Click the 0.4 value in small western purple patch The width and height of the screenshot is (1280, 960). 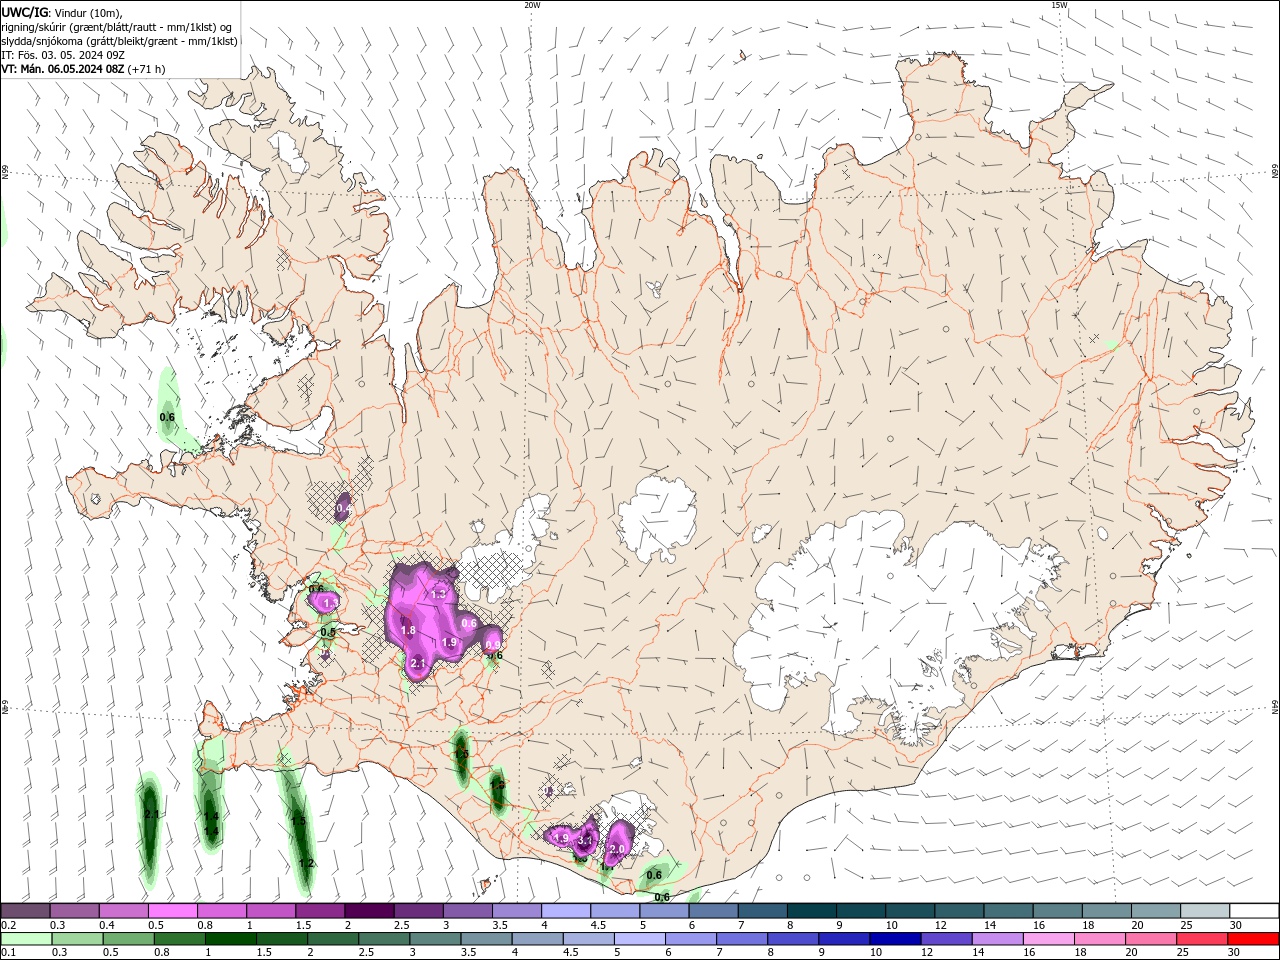343,509
